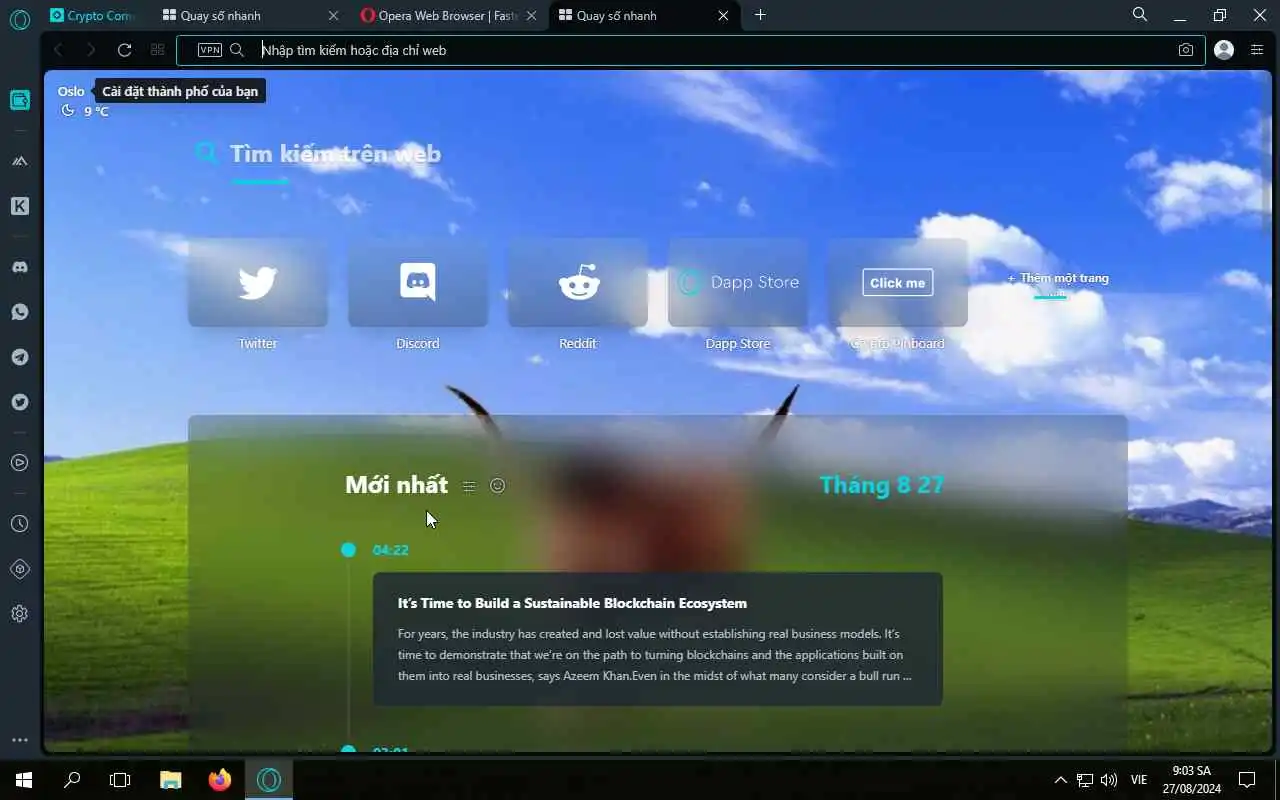Image resolution: width=1280 pixels, height=800 pixels.
Task: Open the search tabs magnifier
Action: (1140, 15)
